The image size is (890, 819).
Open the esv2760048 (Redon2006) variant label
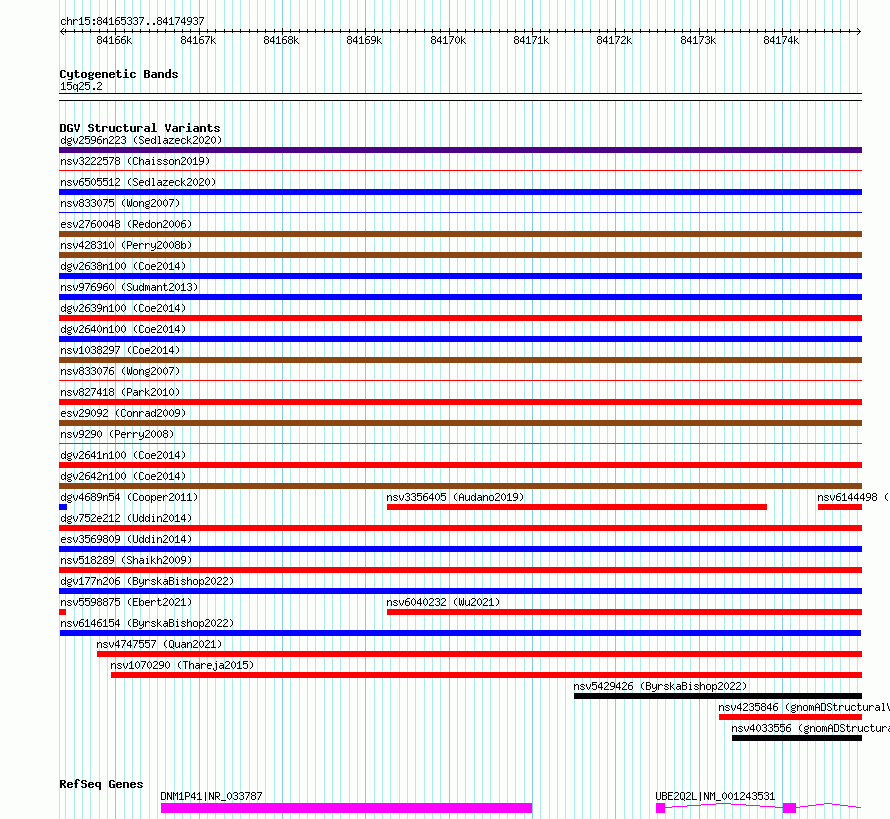tap(126, 224)
